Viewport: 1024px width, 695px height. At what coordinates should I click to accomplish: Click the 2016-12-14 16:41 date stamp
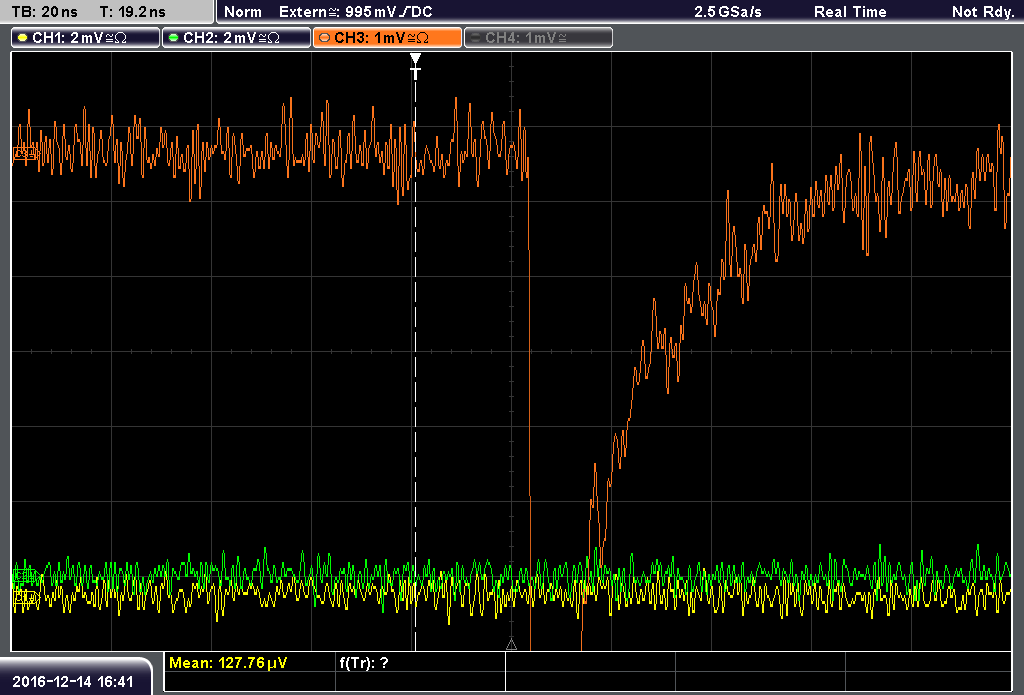73,682
